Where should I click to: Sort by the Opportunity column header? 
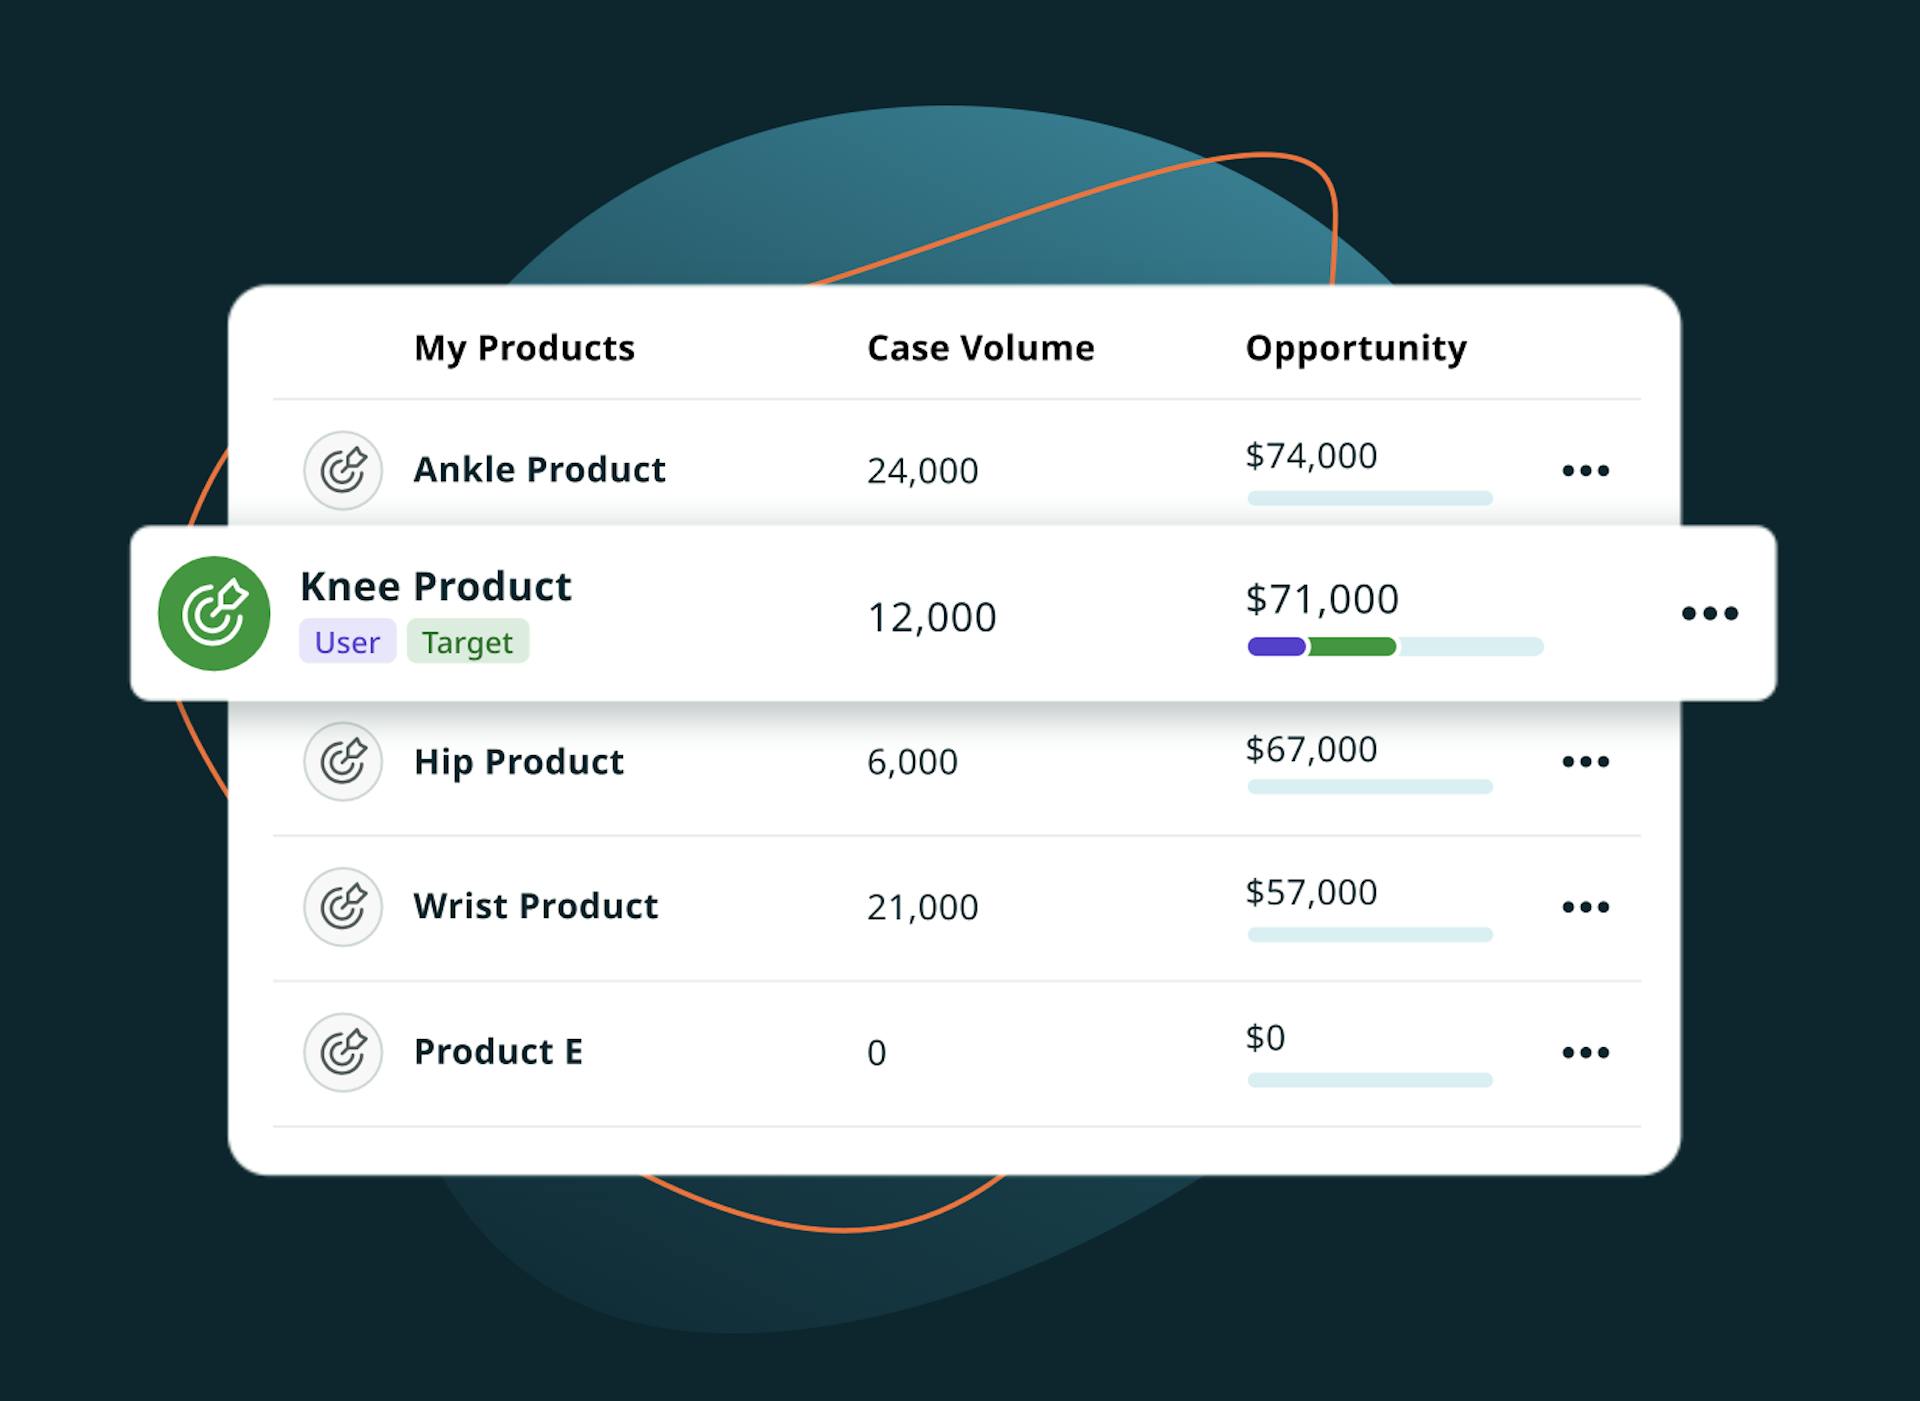(x=1355, y=347)
